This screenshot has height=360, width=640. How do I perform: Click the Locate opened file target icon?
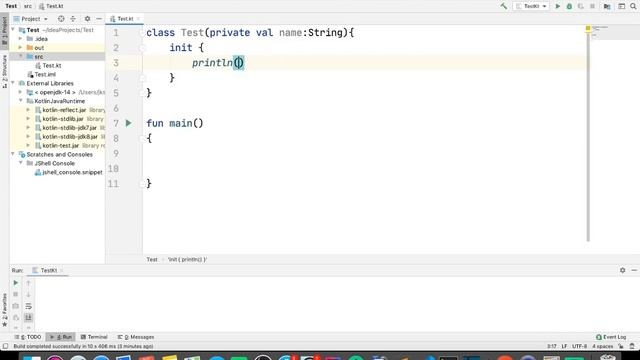61,19
